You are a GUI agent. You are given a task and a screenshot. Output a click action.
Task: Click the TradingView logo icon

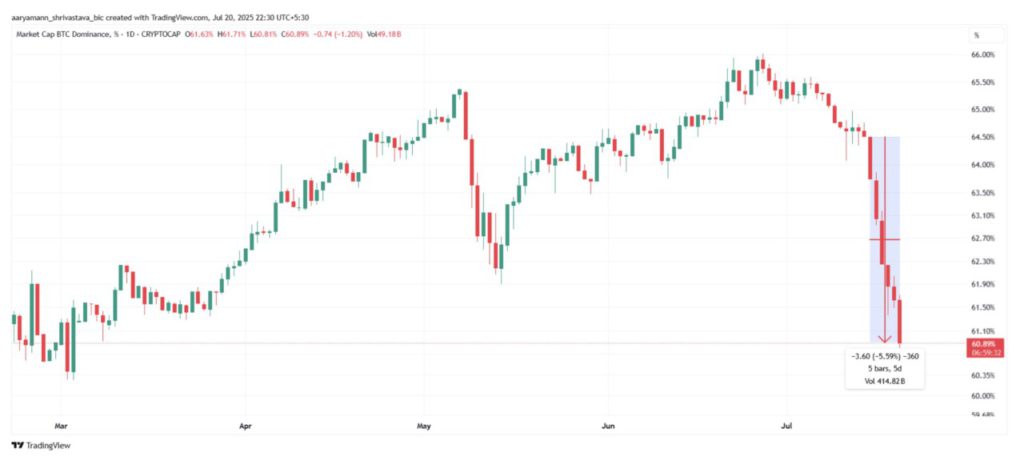click(x=17, y=445)
